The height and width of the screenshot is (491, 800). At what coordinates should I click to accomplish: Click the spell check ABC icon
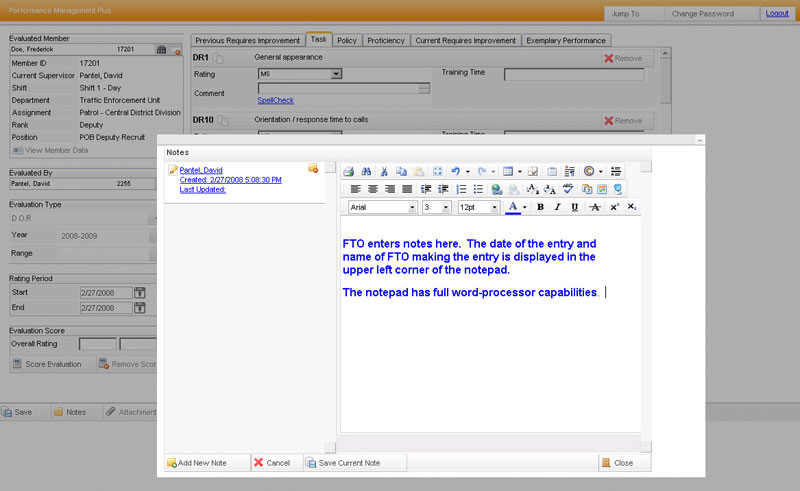click(x=567, y=189)
